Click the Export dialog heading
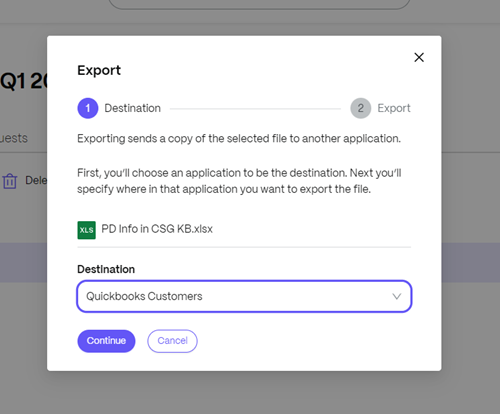The image size is (500, 414). 99,70
